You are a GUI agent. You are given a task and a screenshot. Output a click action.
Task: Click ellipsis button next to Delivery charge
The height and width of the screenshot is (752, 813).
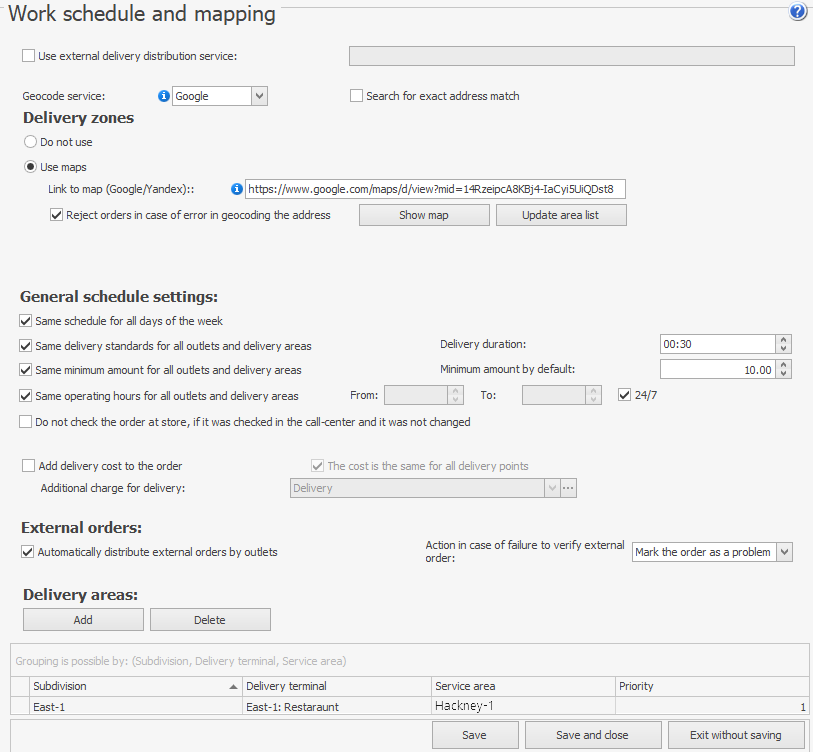[569, 488]
